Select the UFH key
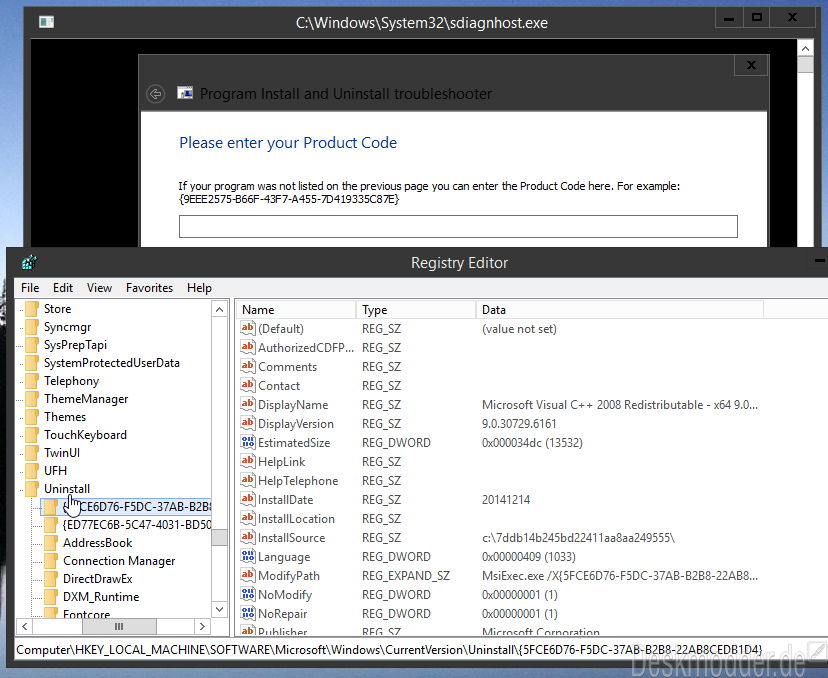The image size is (828, 678). (55, 470)
